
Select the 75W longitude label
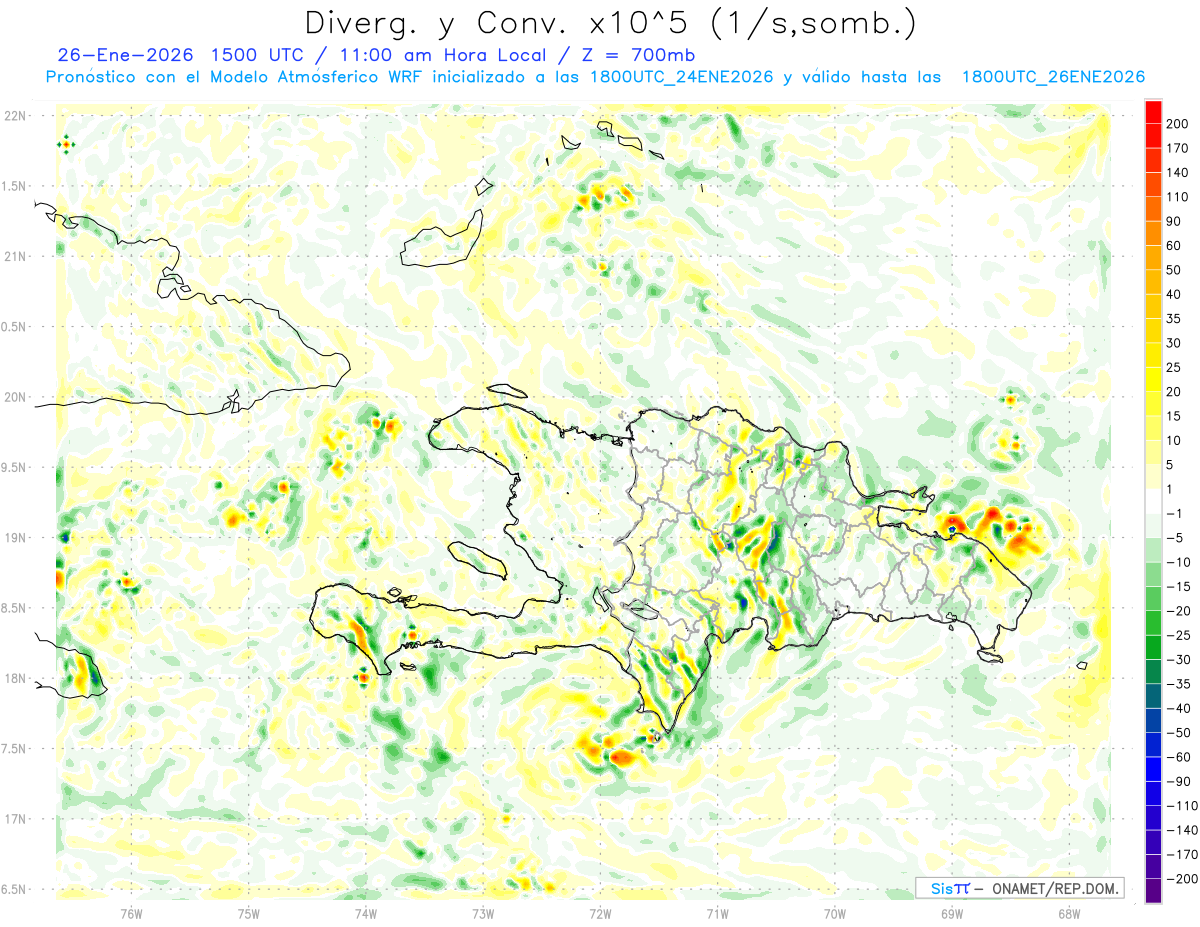point(249,914)
